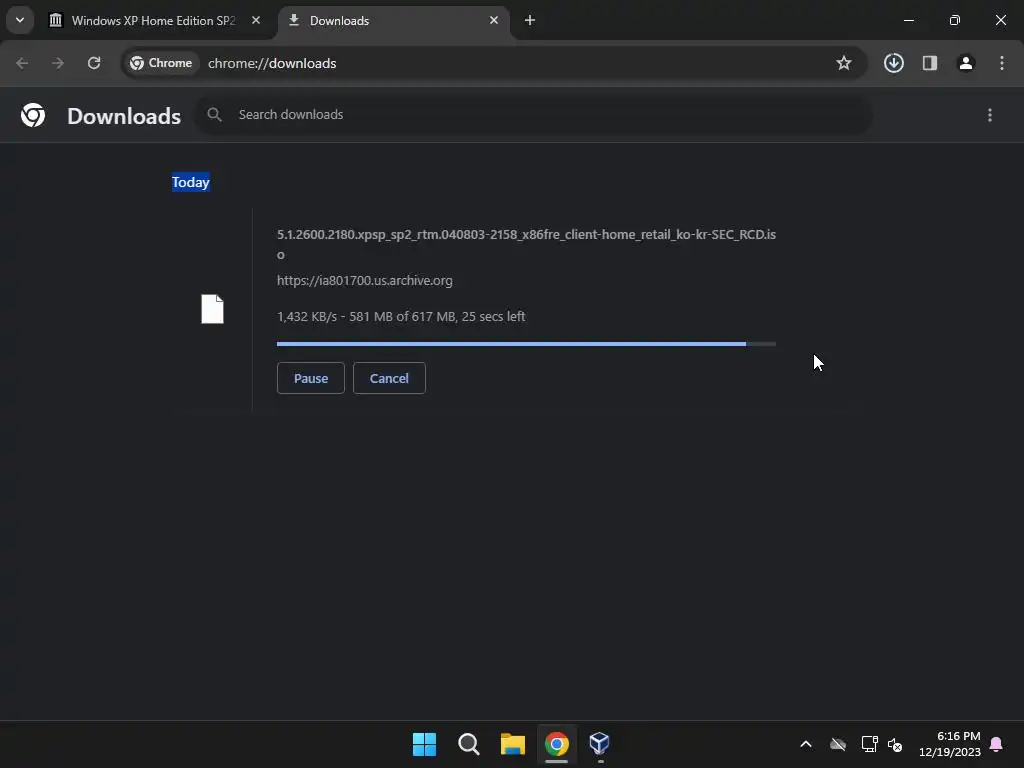The width and height of the screenshot is (1024, 768).
Task: Close the Downloads tab
Action: 494,20
